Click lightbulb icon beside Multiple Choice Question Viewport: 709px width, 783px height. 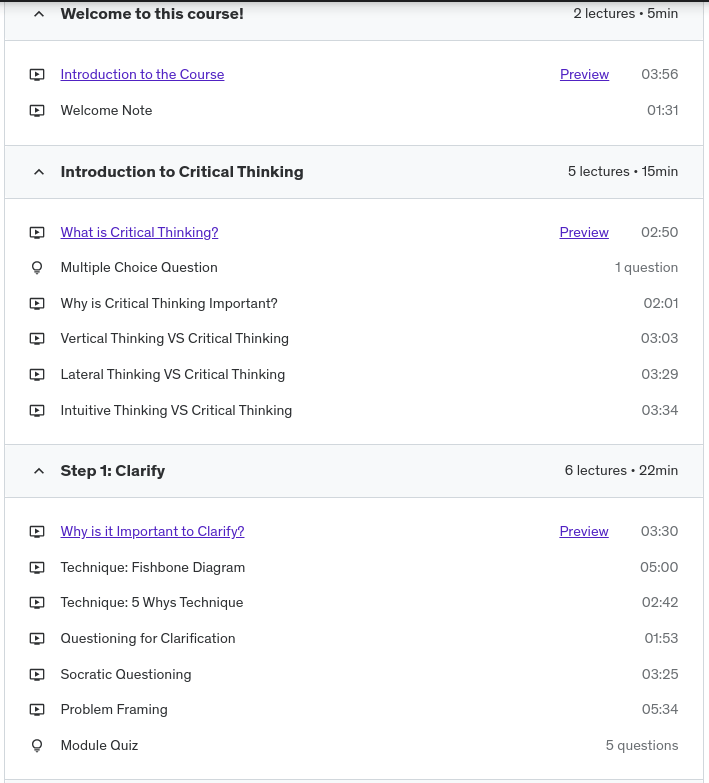point(37,268)
